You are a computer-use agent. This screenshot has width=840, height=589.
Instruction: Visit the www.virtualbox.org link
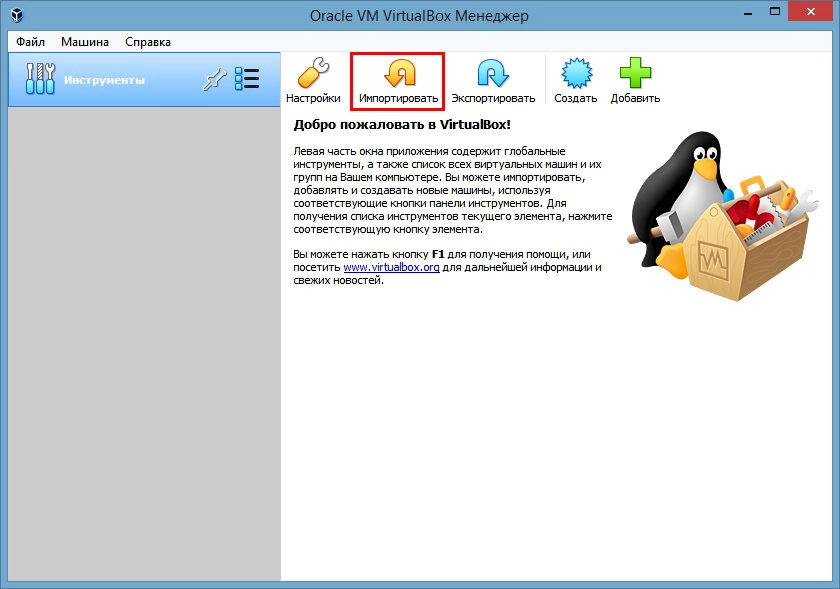pos(392,267)
